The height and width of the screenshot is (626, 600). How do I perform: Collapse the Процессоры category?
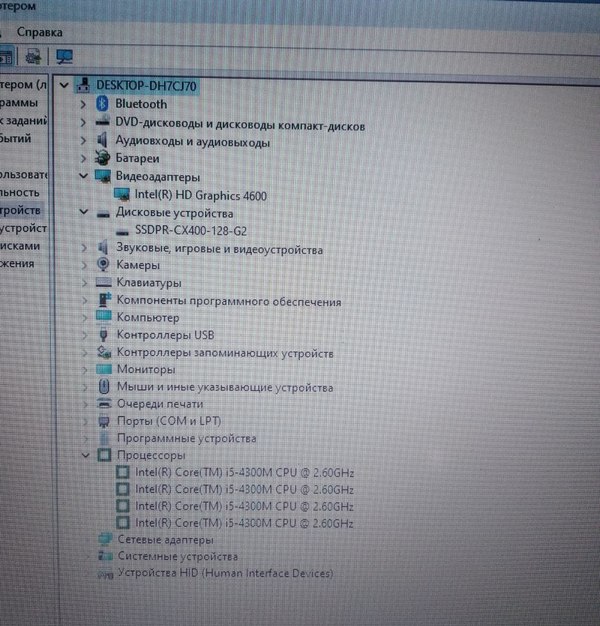click(83, 455)
